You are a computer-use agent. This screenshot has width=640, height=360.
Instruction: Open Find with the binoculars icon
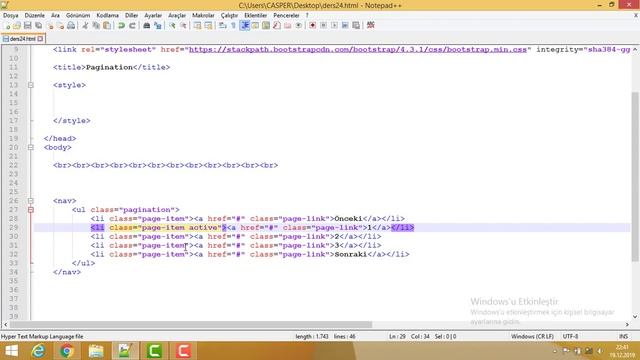coord(147,25)
